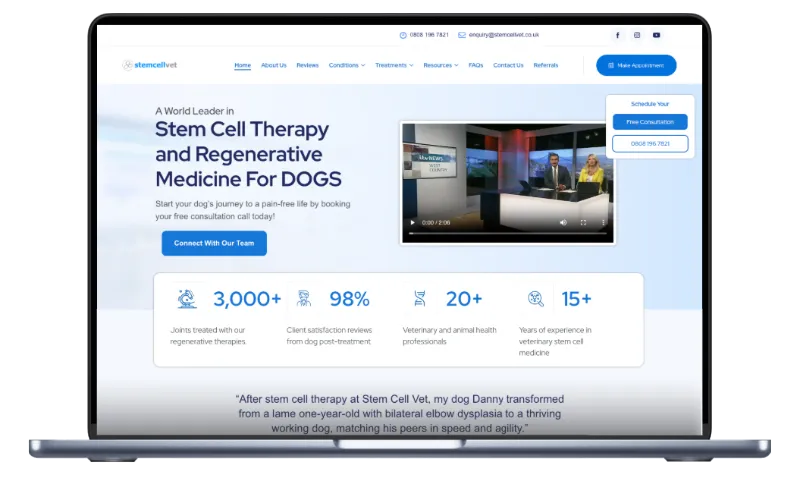Click the envelope email icon

tap(462, 35)
